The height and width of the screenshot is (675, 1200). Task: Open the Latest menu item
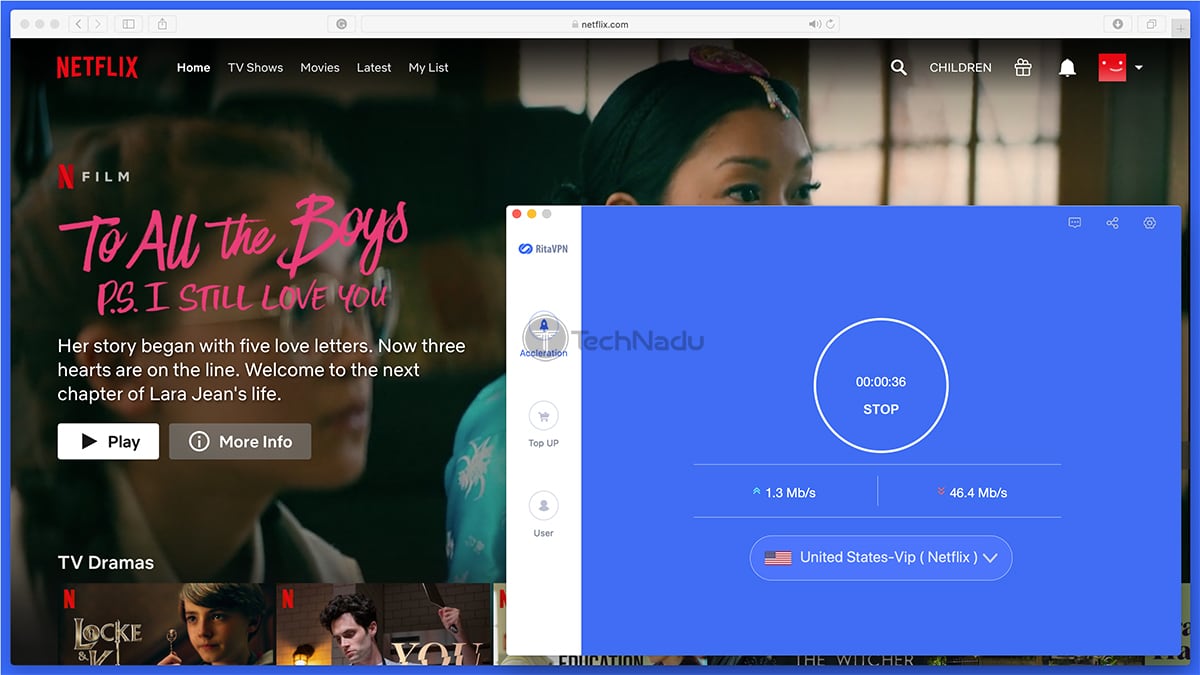click(x=374, y=68)
